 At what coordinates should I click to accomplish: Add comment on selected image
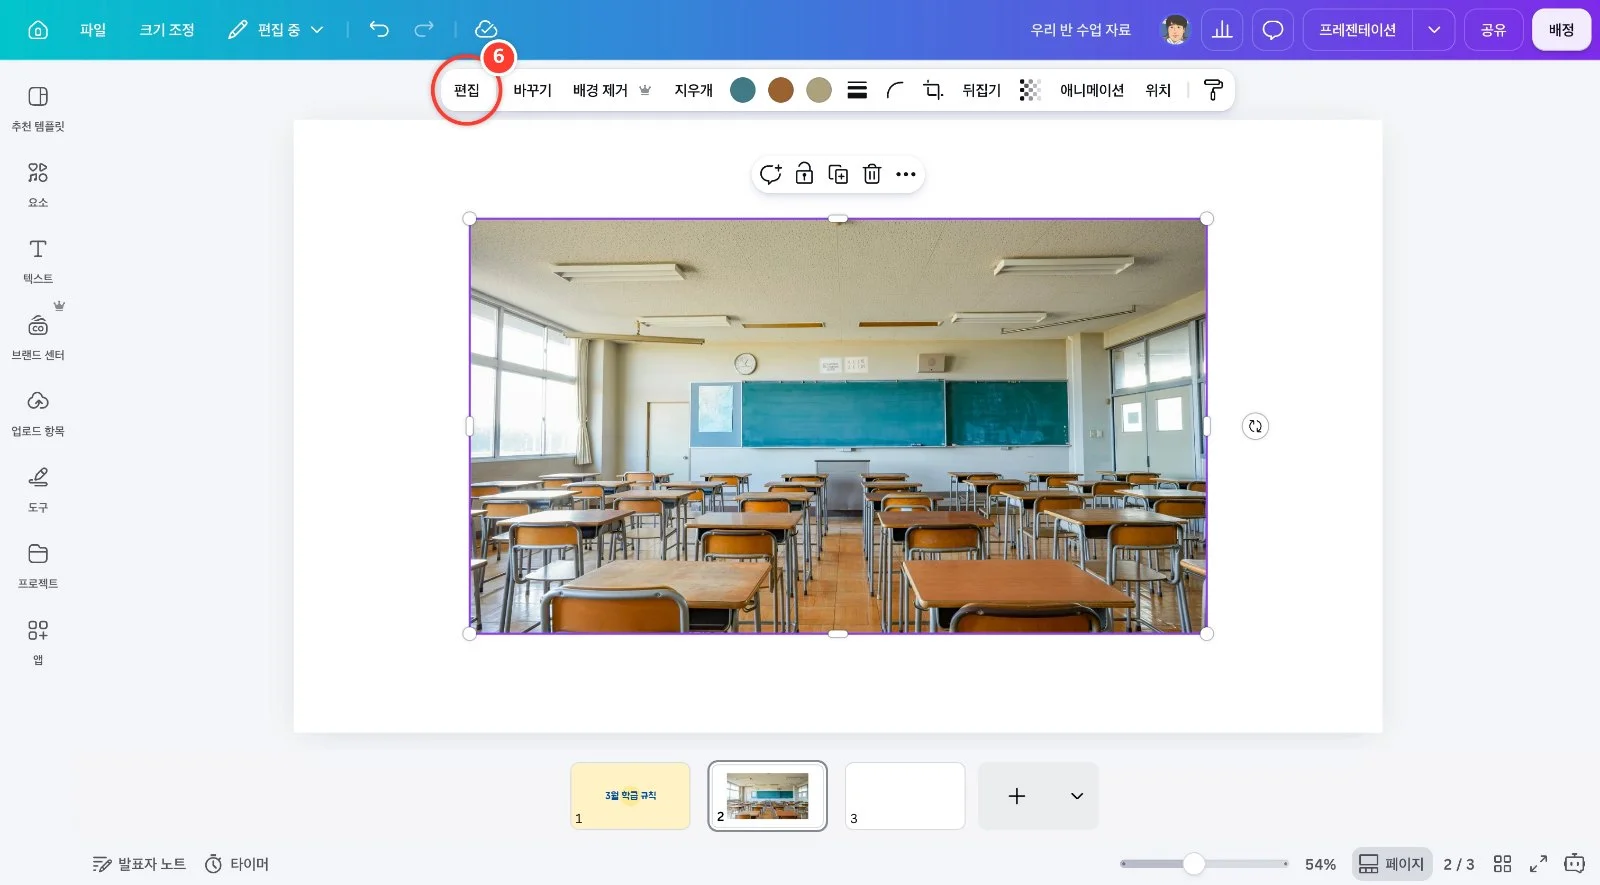pyautogui.click(x=770, y=174)
